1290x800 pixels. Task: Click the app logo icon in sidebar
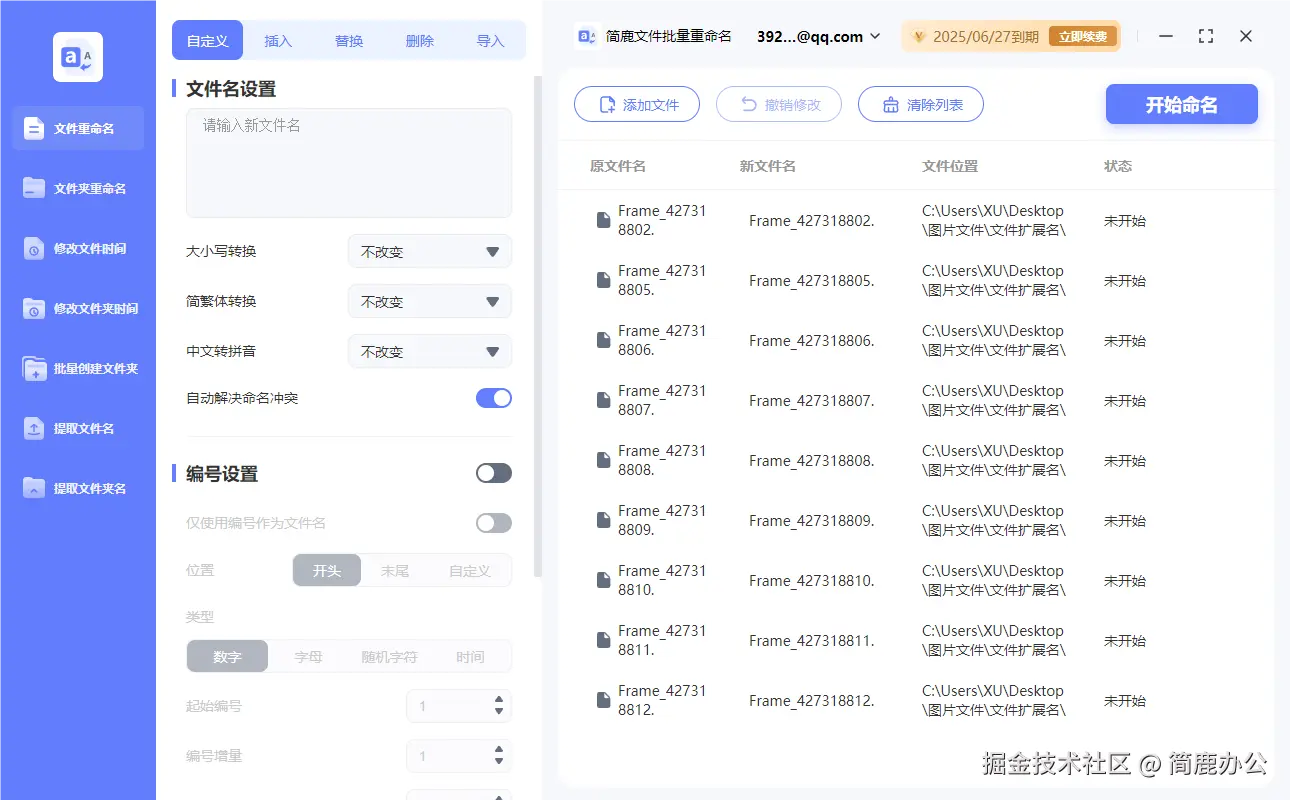(x=78, y=57)
